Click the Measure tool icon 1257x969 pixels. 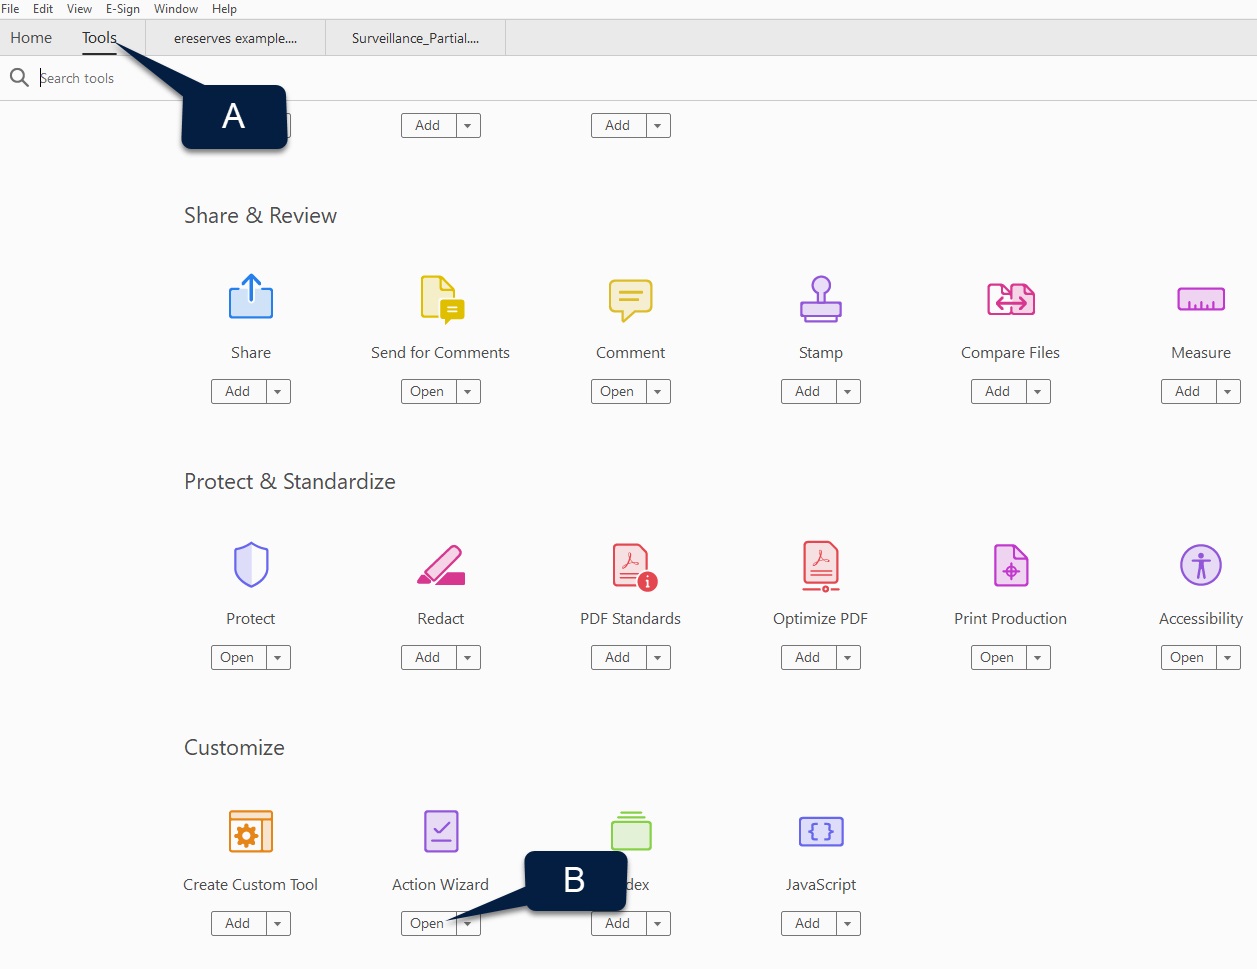point(1200,298)
